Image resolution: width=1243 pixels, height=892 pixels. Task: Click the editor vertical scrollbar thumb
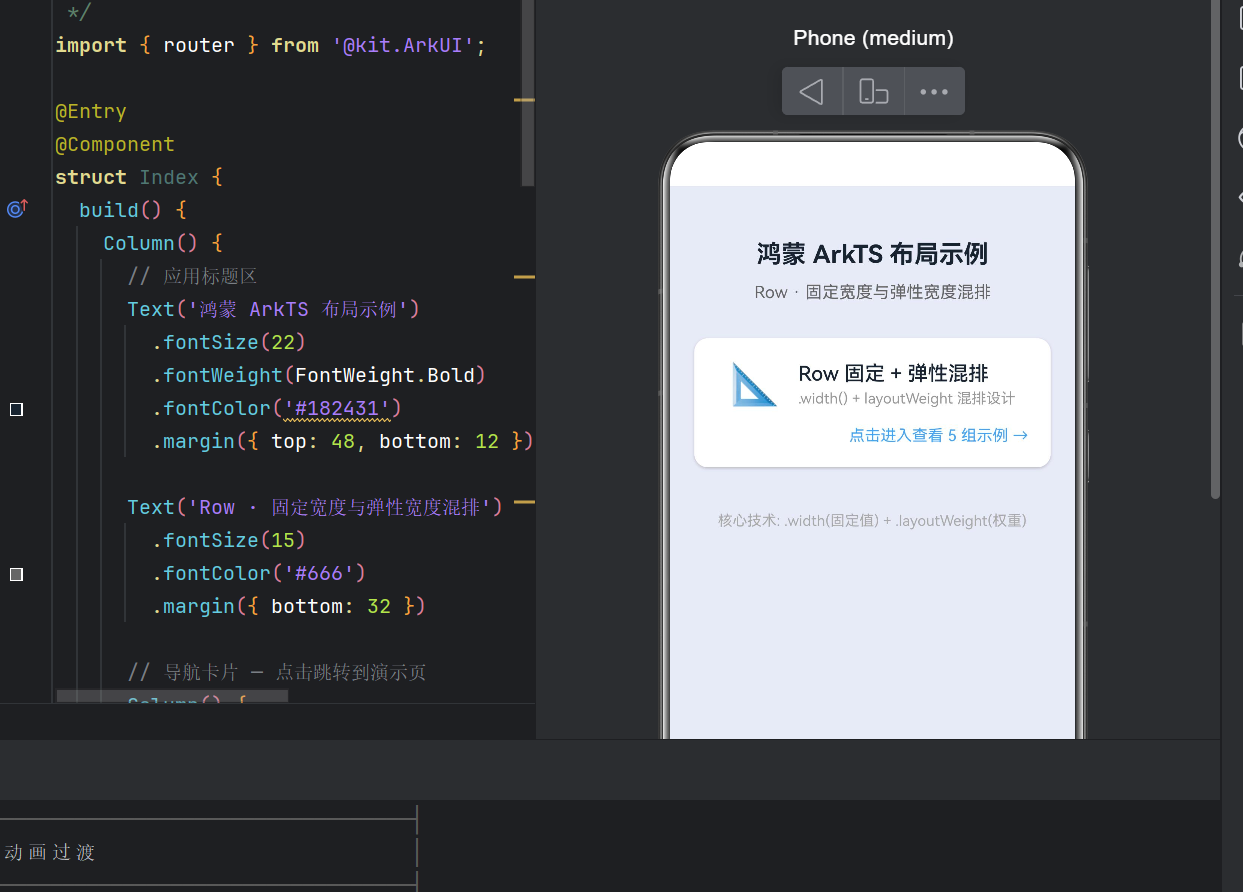point(528,93)
